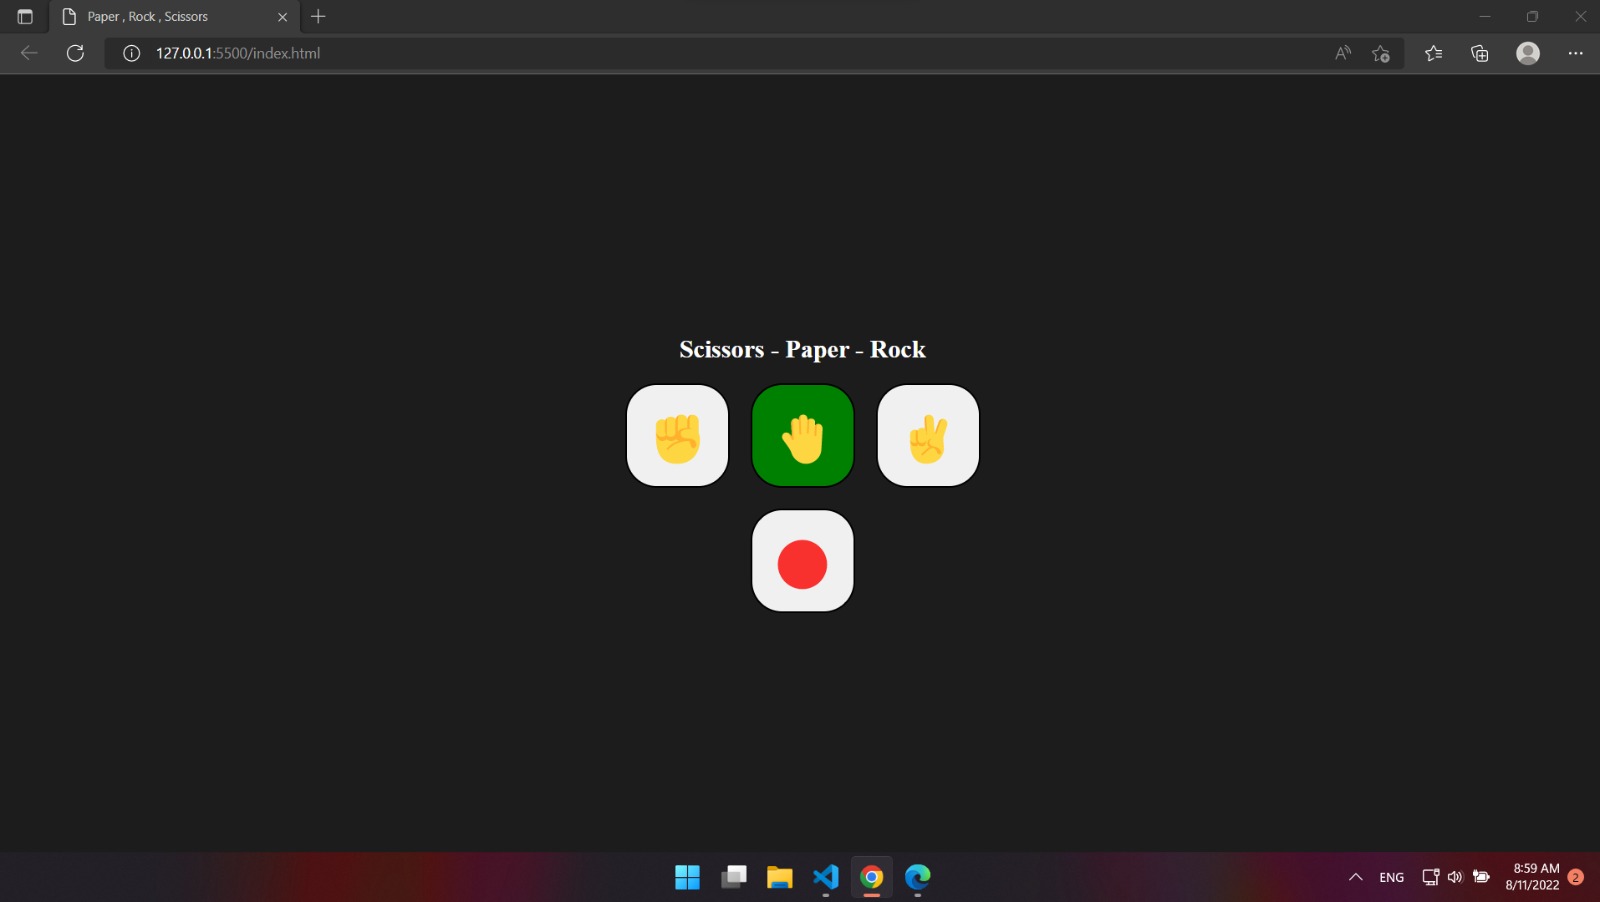This screenshot has height=902, width=1600.
Task: Go back using the browser back arrow
Action: [x=29, y=53]
